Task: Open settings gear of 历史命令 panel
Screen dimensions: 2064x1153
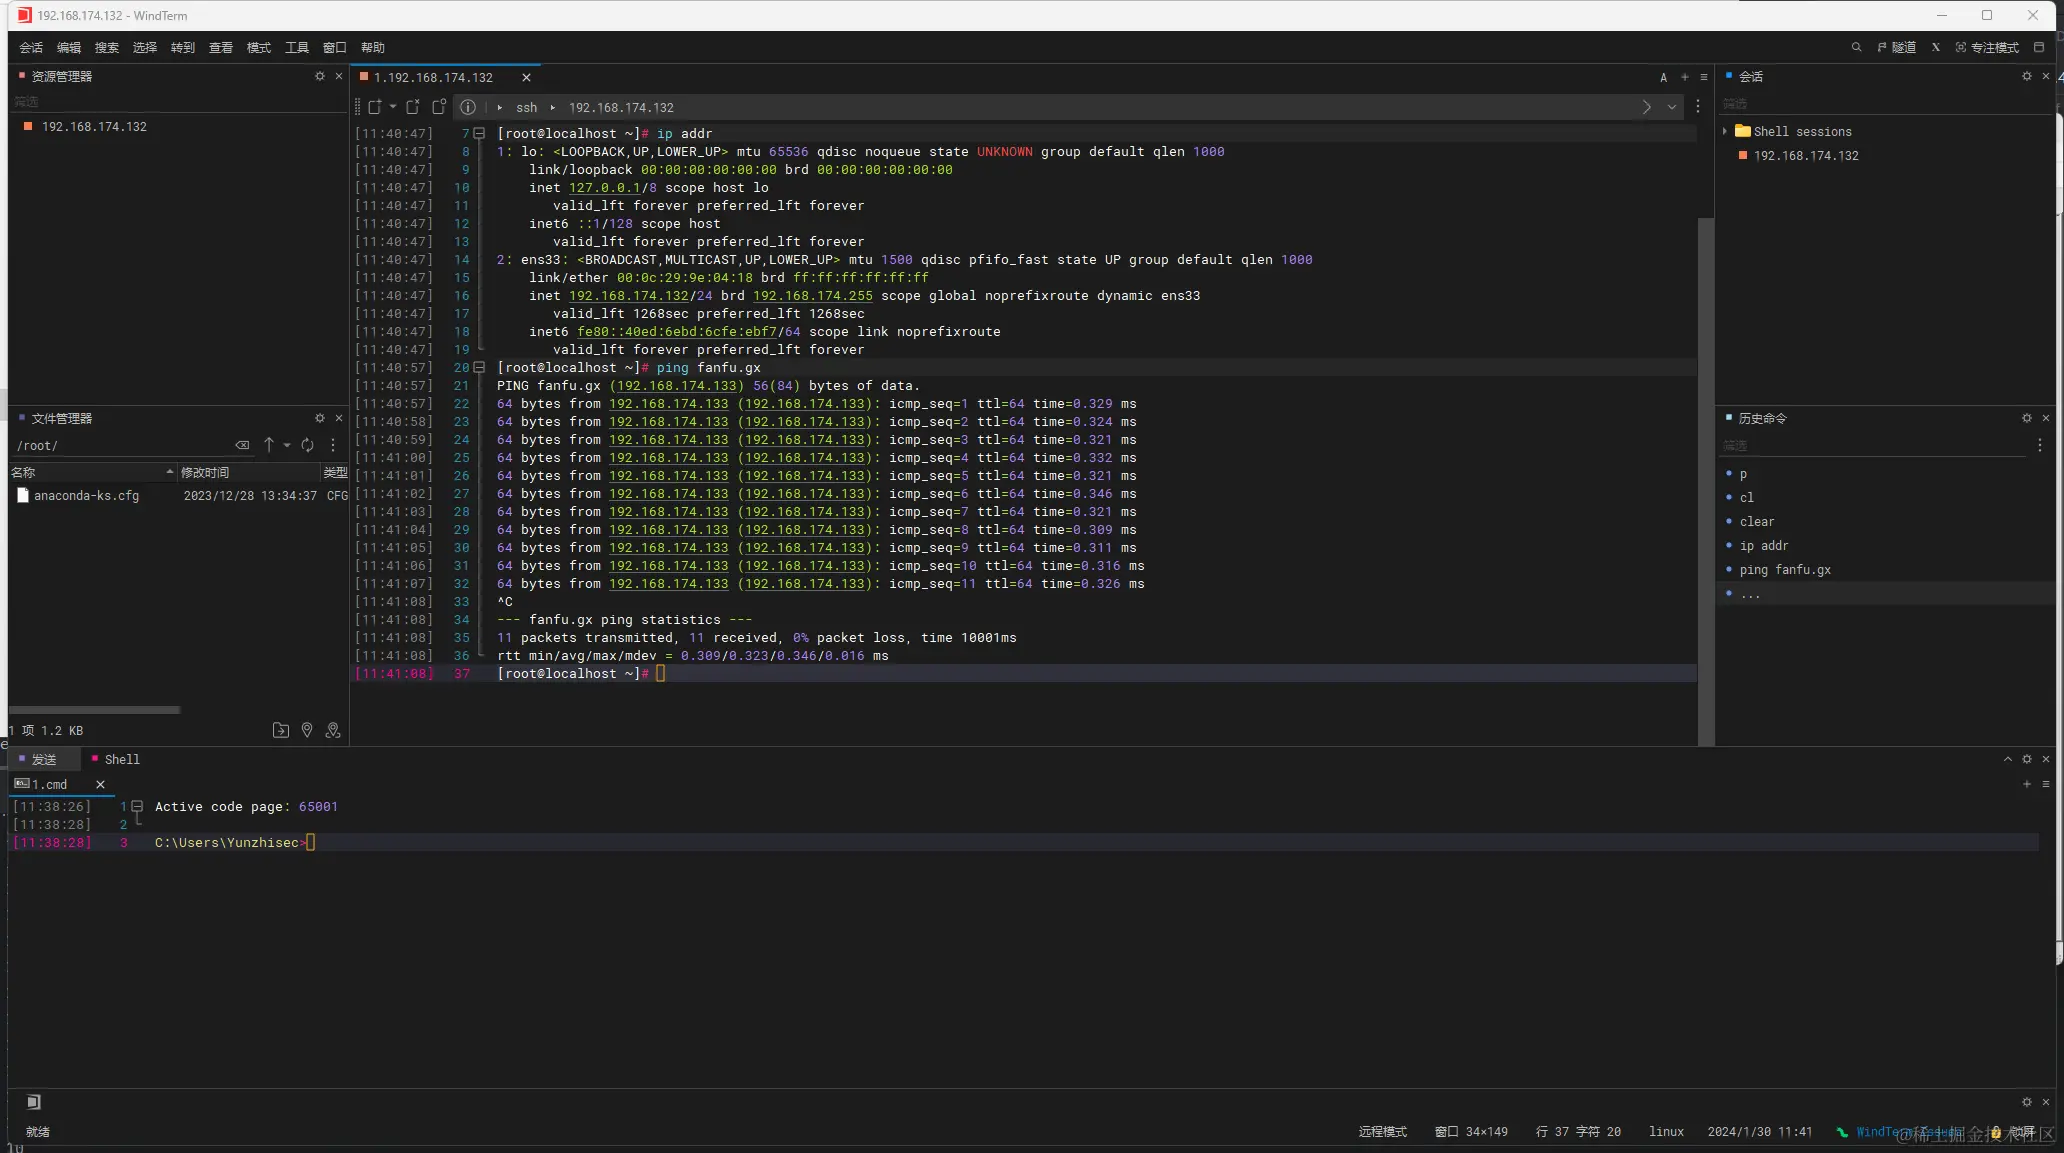Action: (2027, 418)
